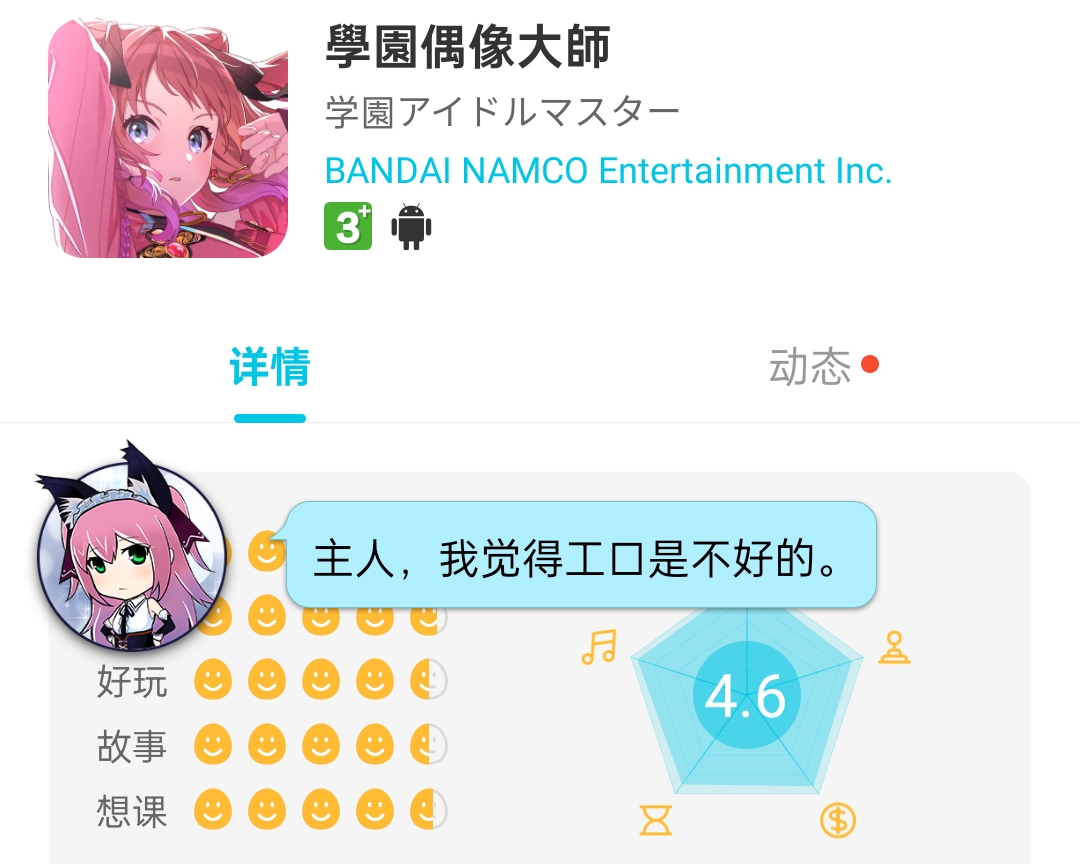Click the dollar coin icon below radar chart
Image resolution: width=1080 pixels, height=864 pixels.
[x=838, y=820]
